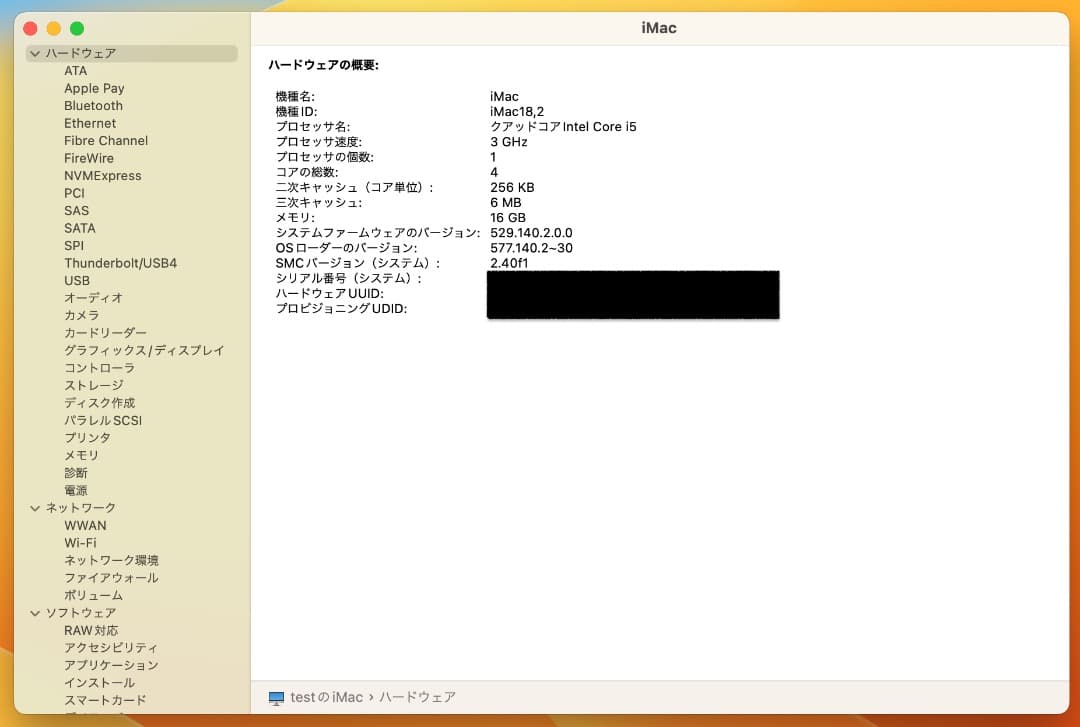
Task: Click the green full-screen window button
Action: coord(77,29)
